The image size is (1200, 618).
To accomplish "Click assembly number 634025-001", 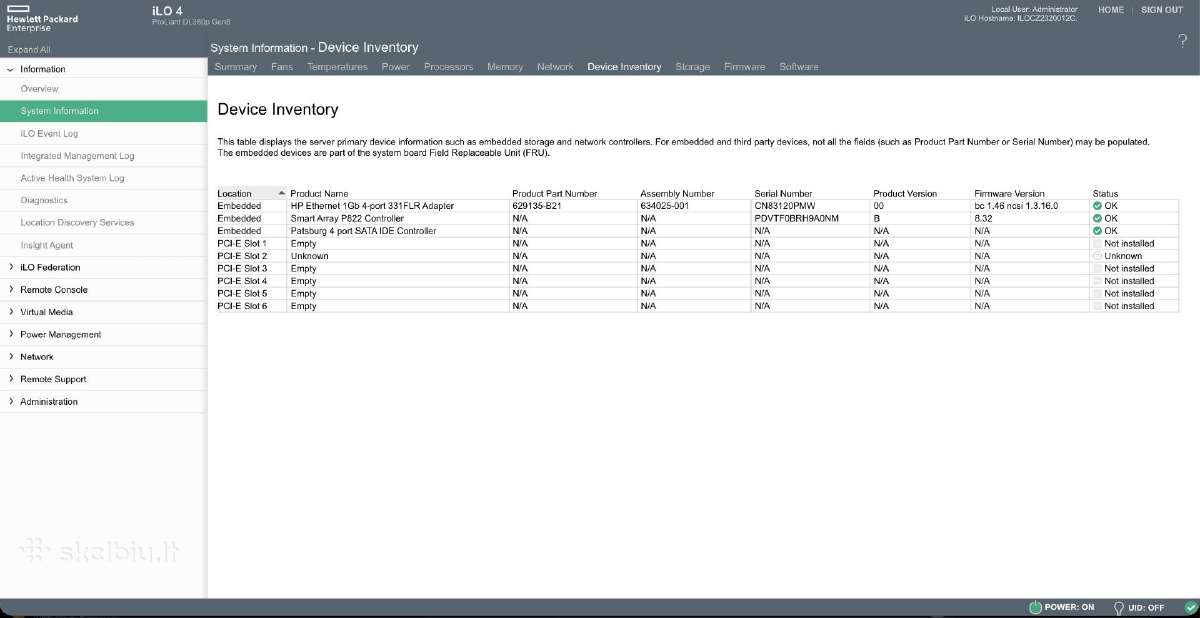I will (x=665, y=206).
